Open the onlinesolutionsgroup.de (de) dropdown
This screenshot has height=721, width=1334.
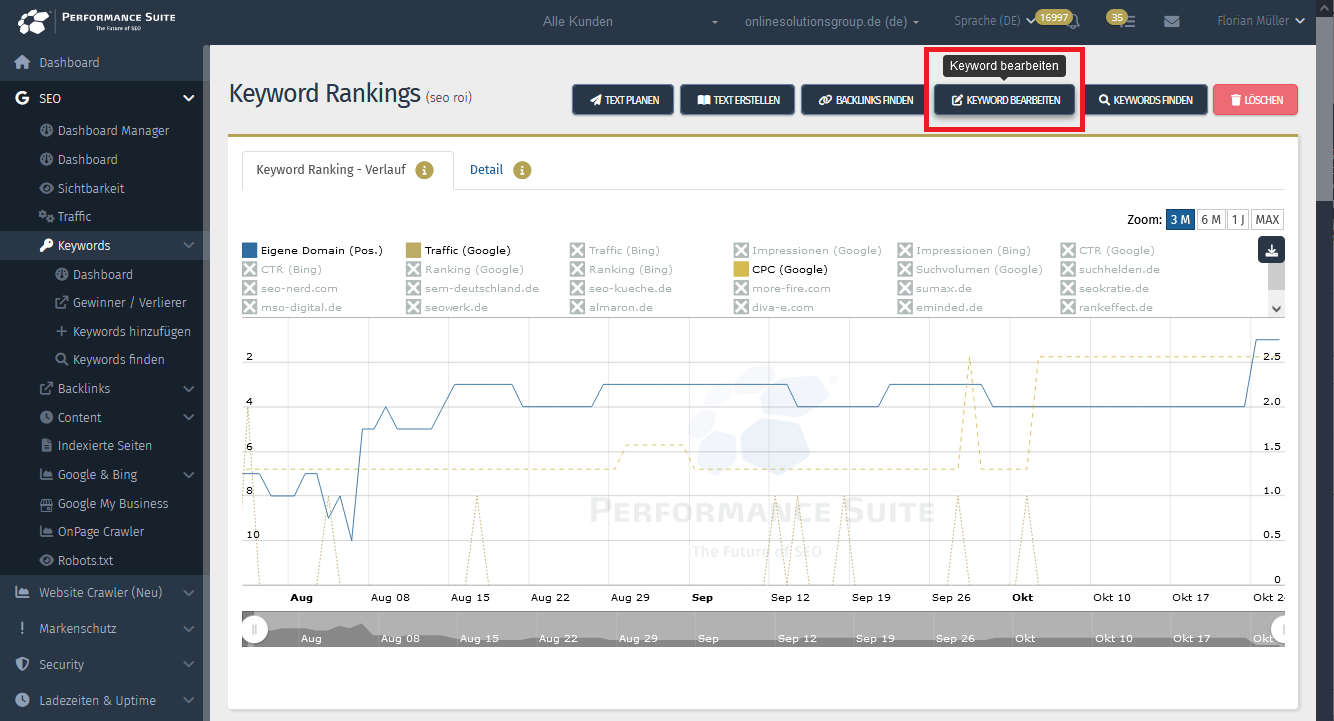click(832, 21)
